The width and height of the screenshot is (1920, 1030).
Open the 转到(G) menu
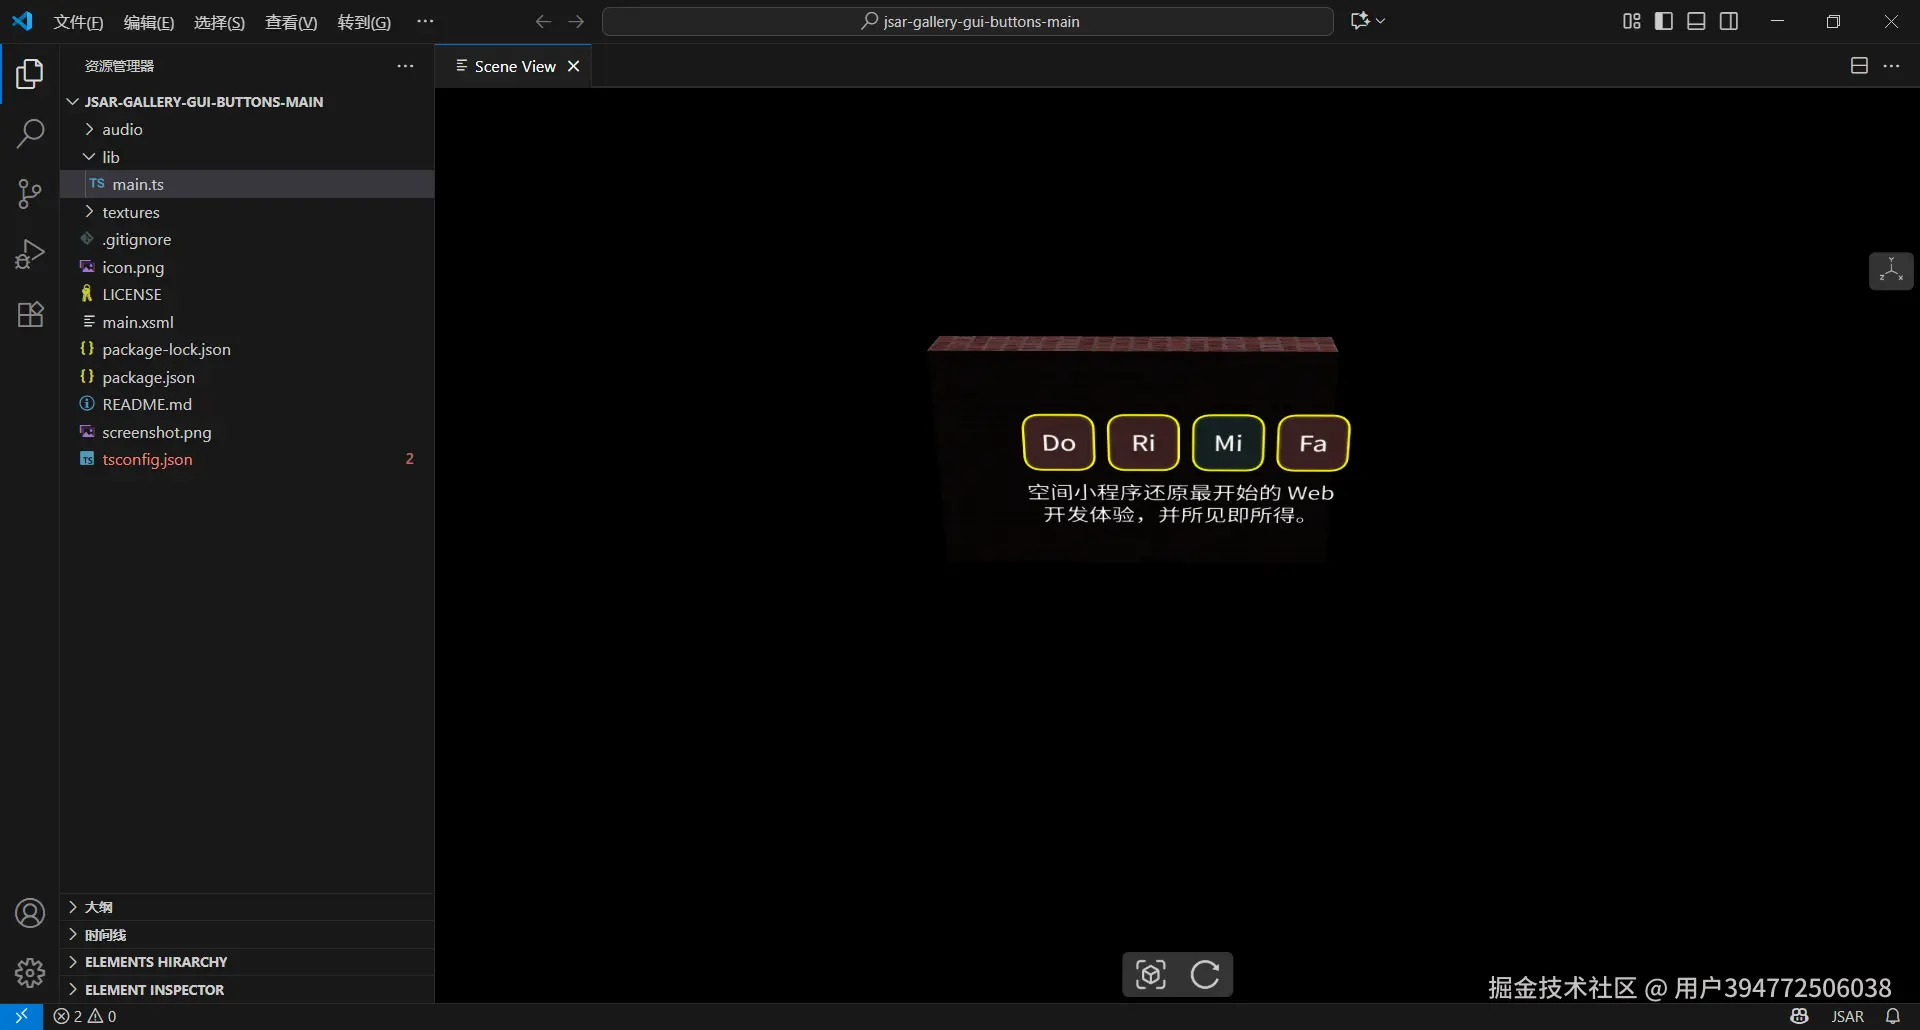point(364,22)
